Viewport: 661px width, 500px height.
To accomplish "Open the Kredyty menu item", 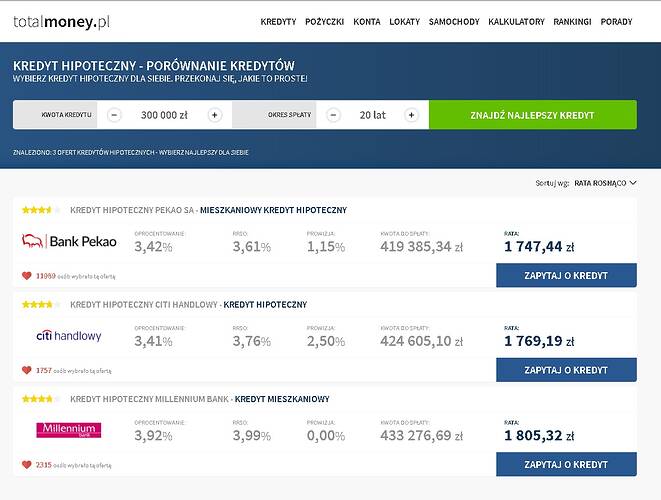I will [x=278, y=22].
